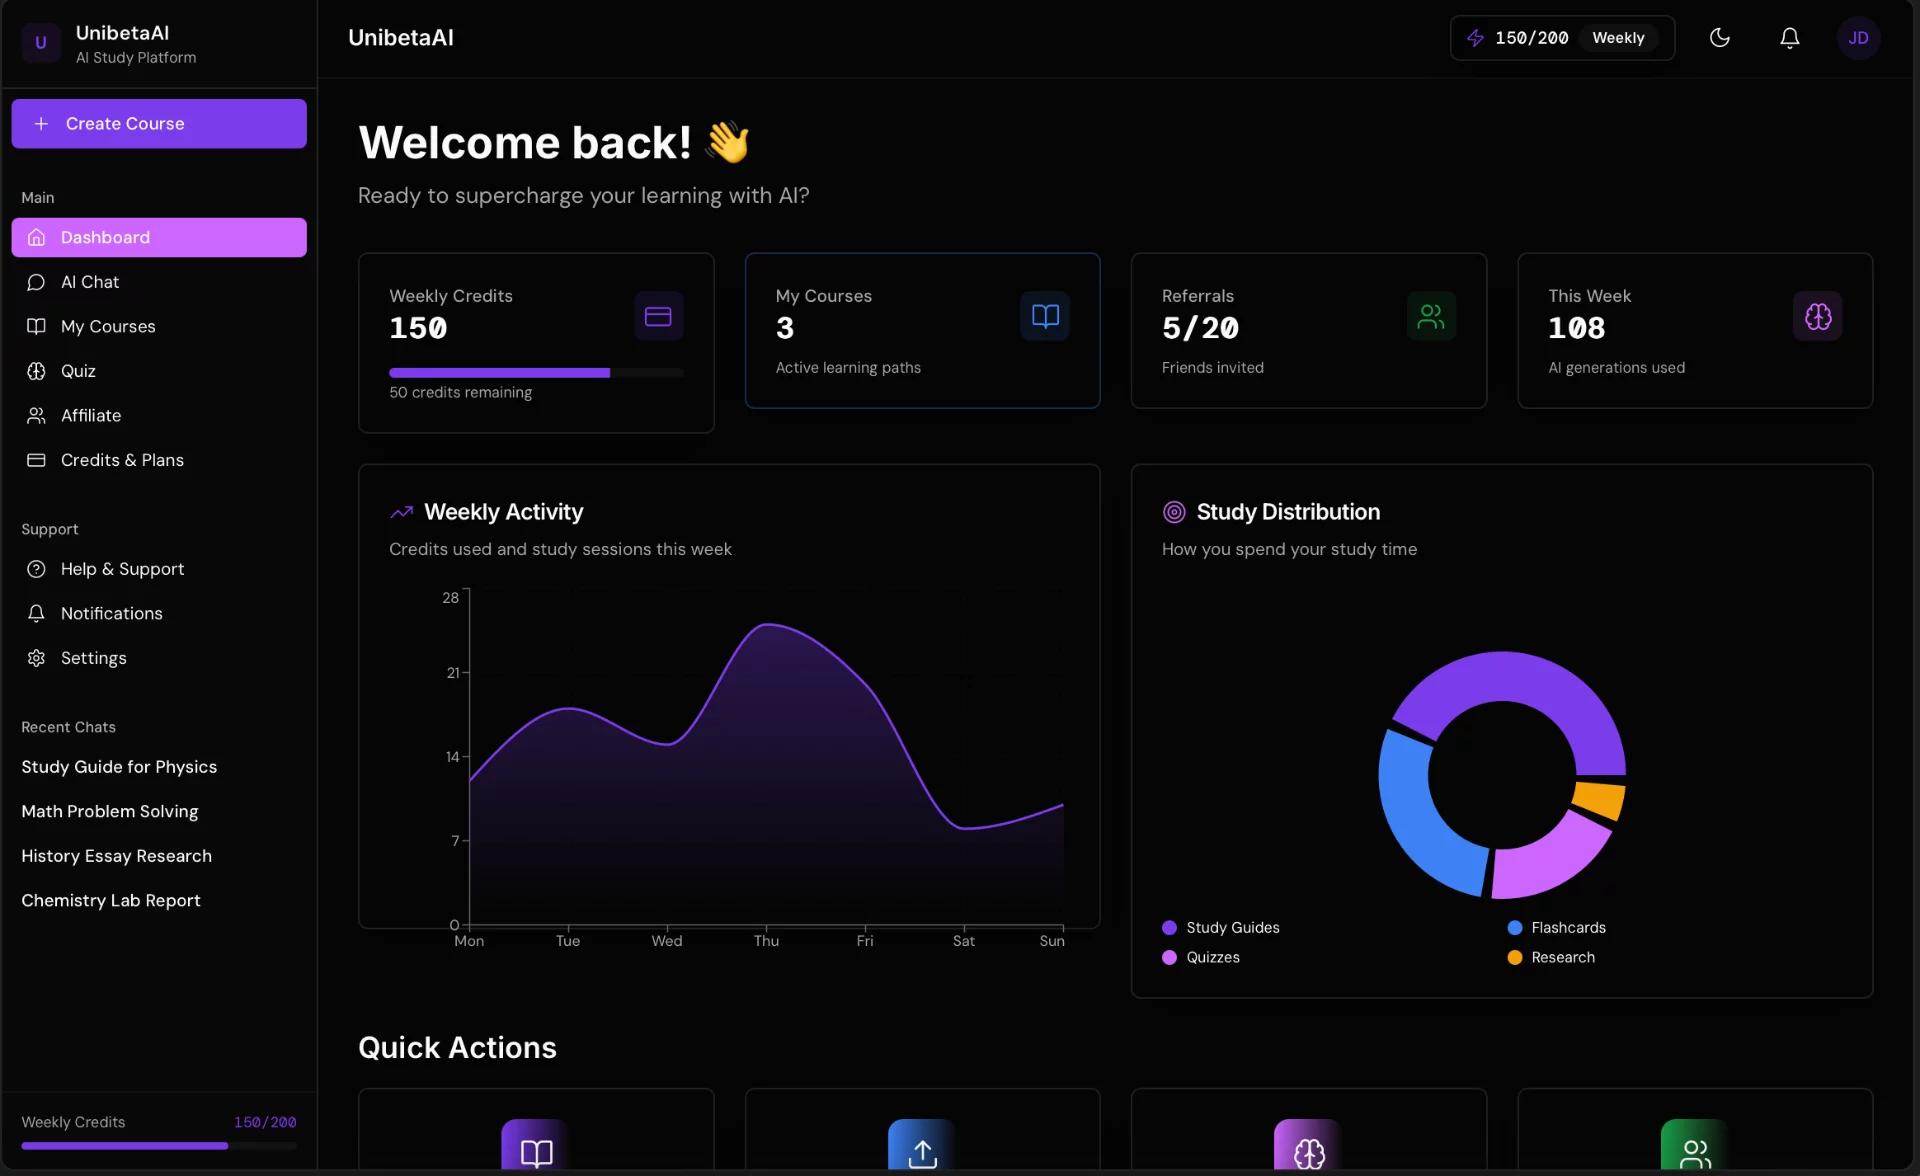Click the blue upload Quick Action icon

click(921, 1147)
